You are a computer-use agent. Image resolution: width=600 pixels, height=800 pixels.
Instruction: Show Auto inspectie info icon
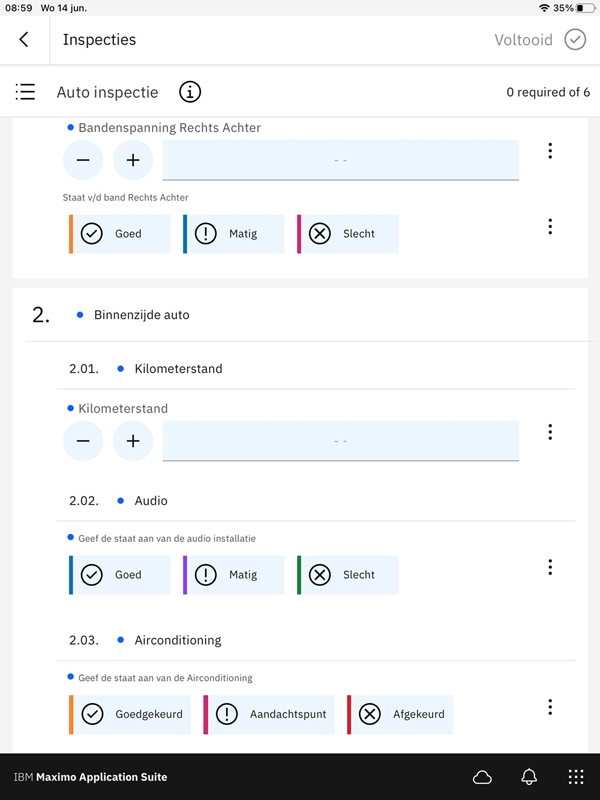pyautogui.click(x=190, y=92)
